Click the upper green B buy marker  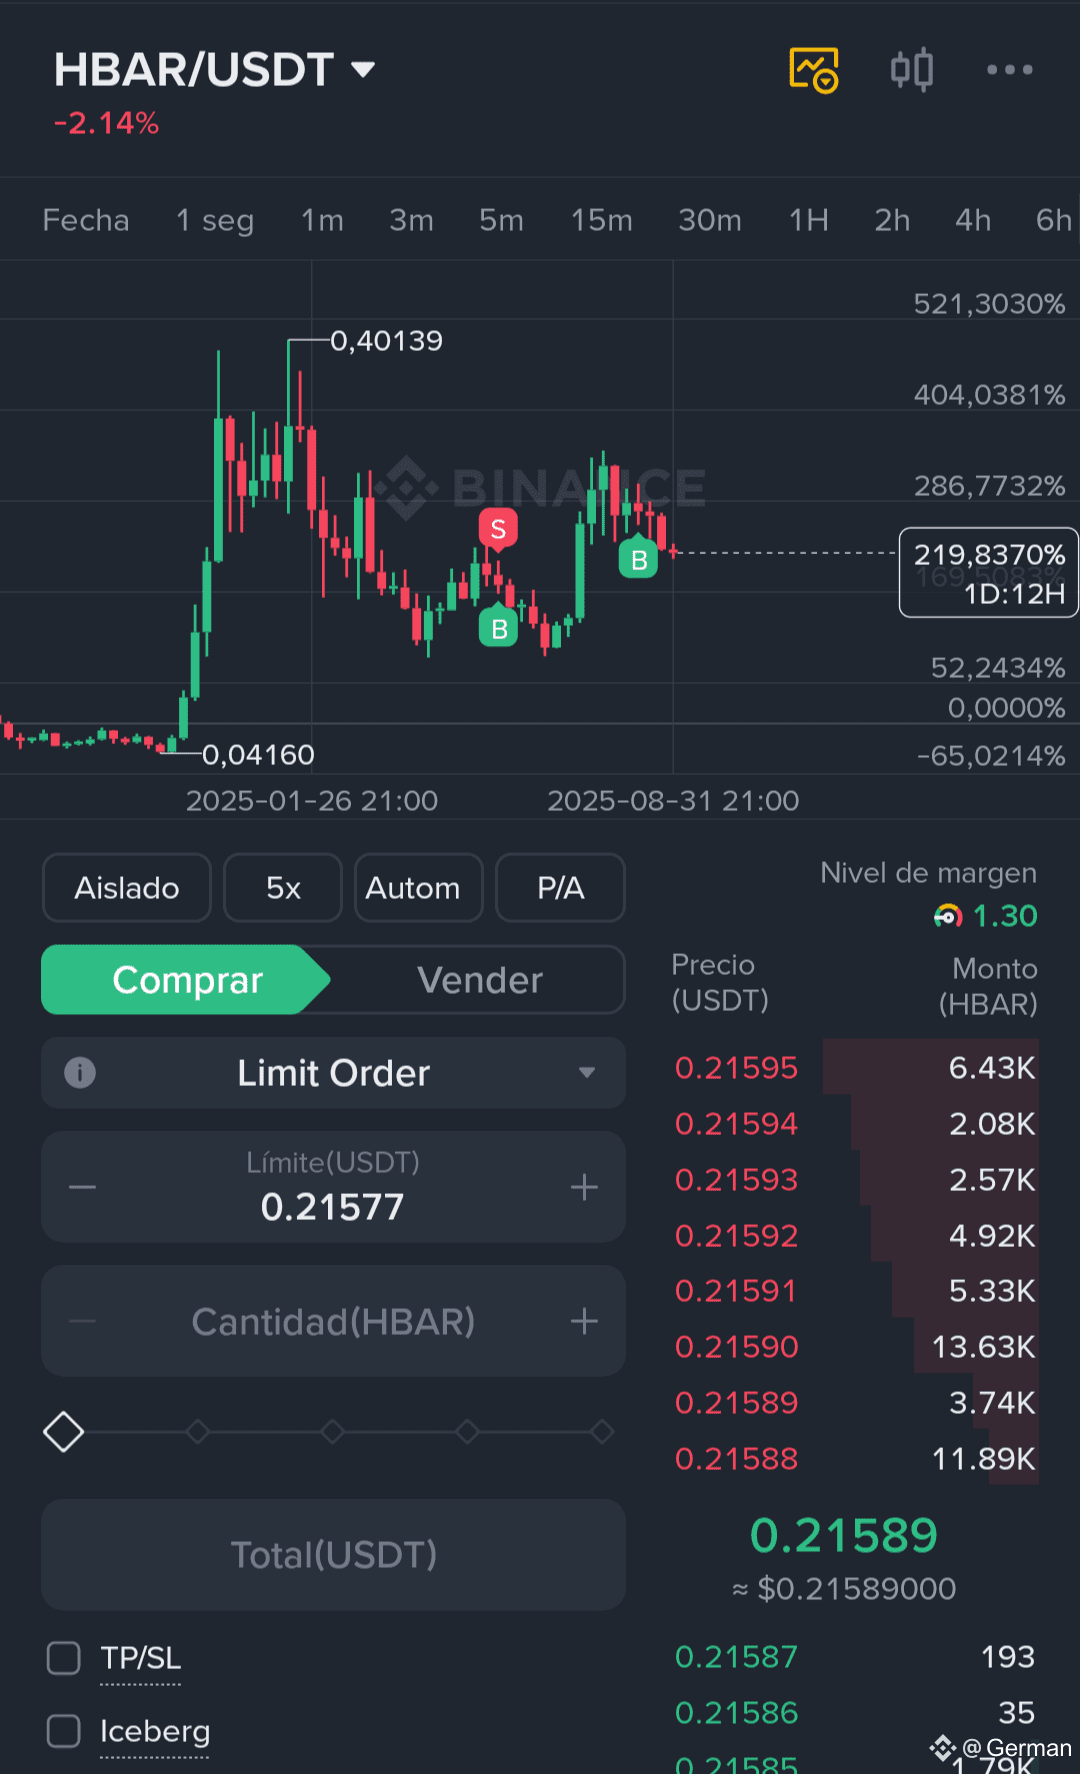(638, 558)
